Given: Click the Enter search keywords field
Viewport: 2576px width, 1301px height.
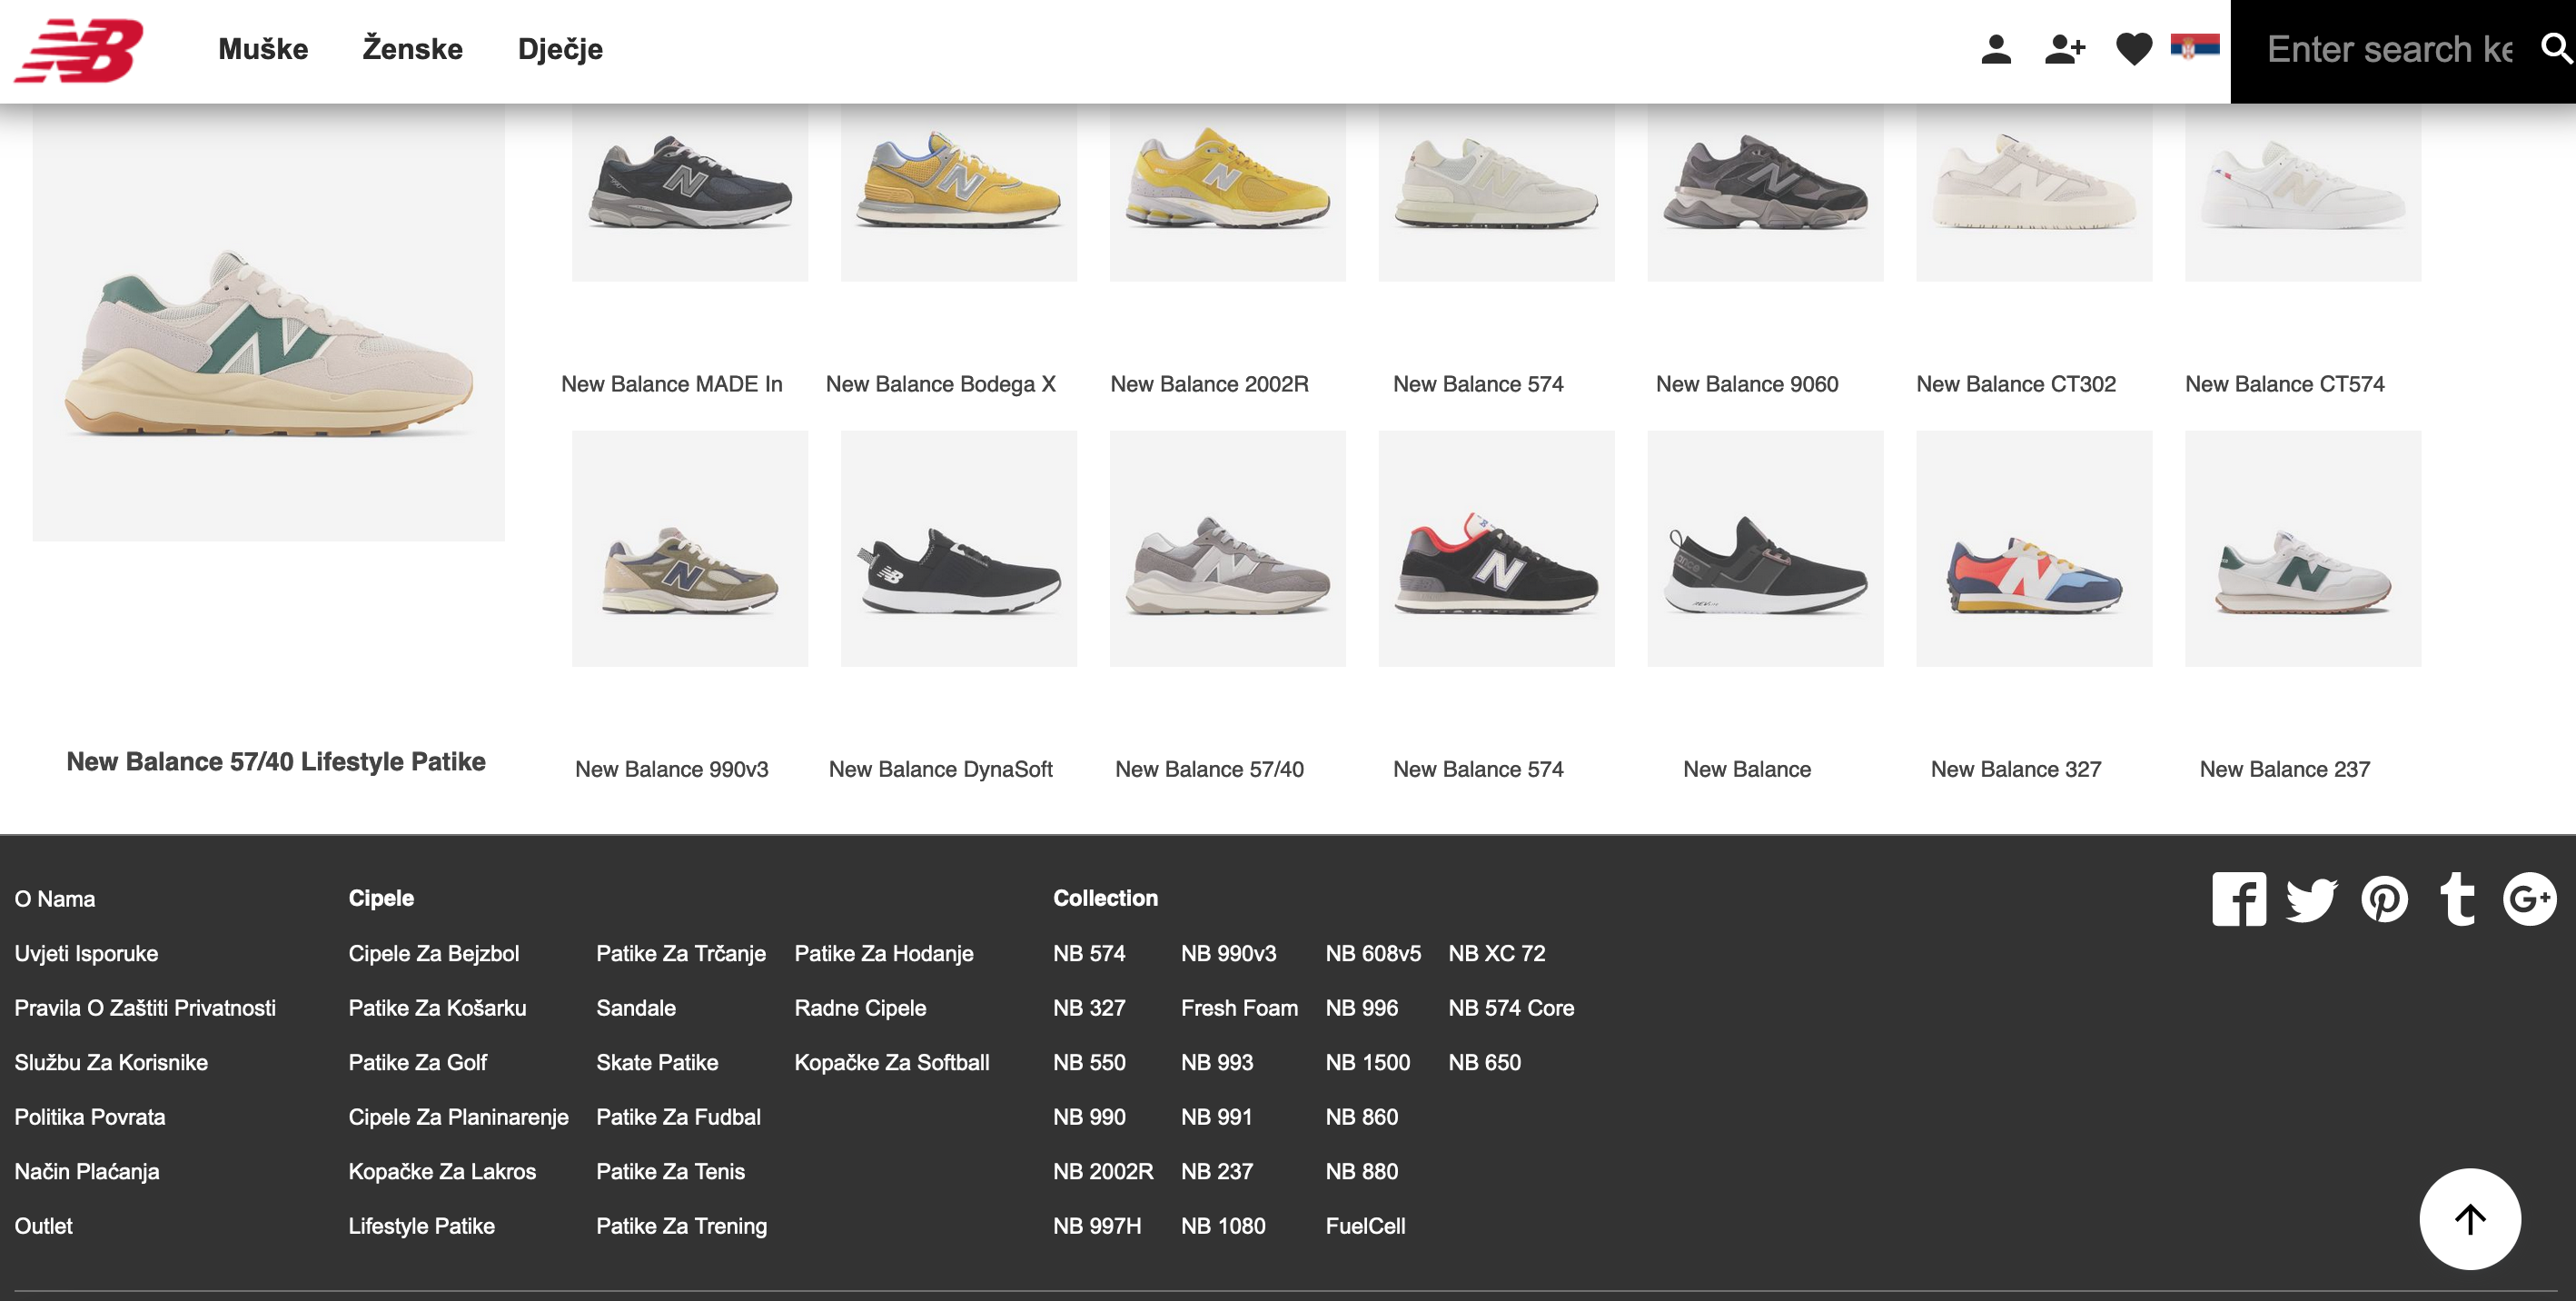Looking at the screenshot, I should click(2388, 49).
